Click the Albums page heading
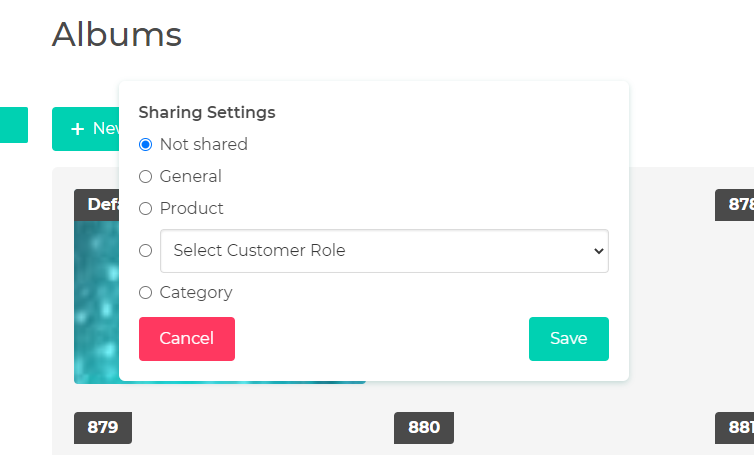 coord(117,35)
